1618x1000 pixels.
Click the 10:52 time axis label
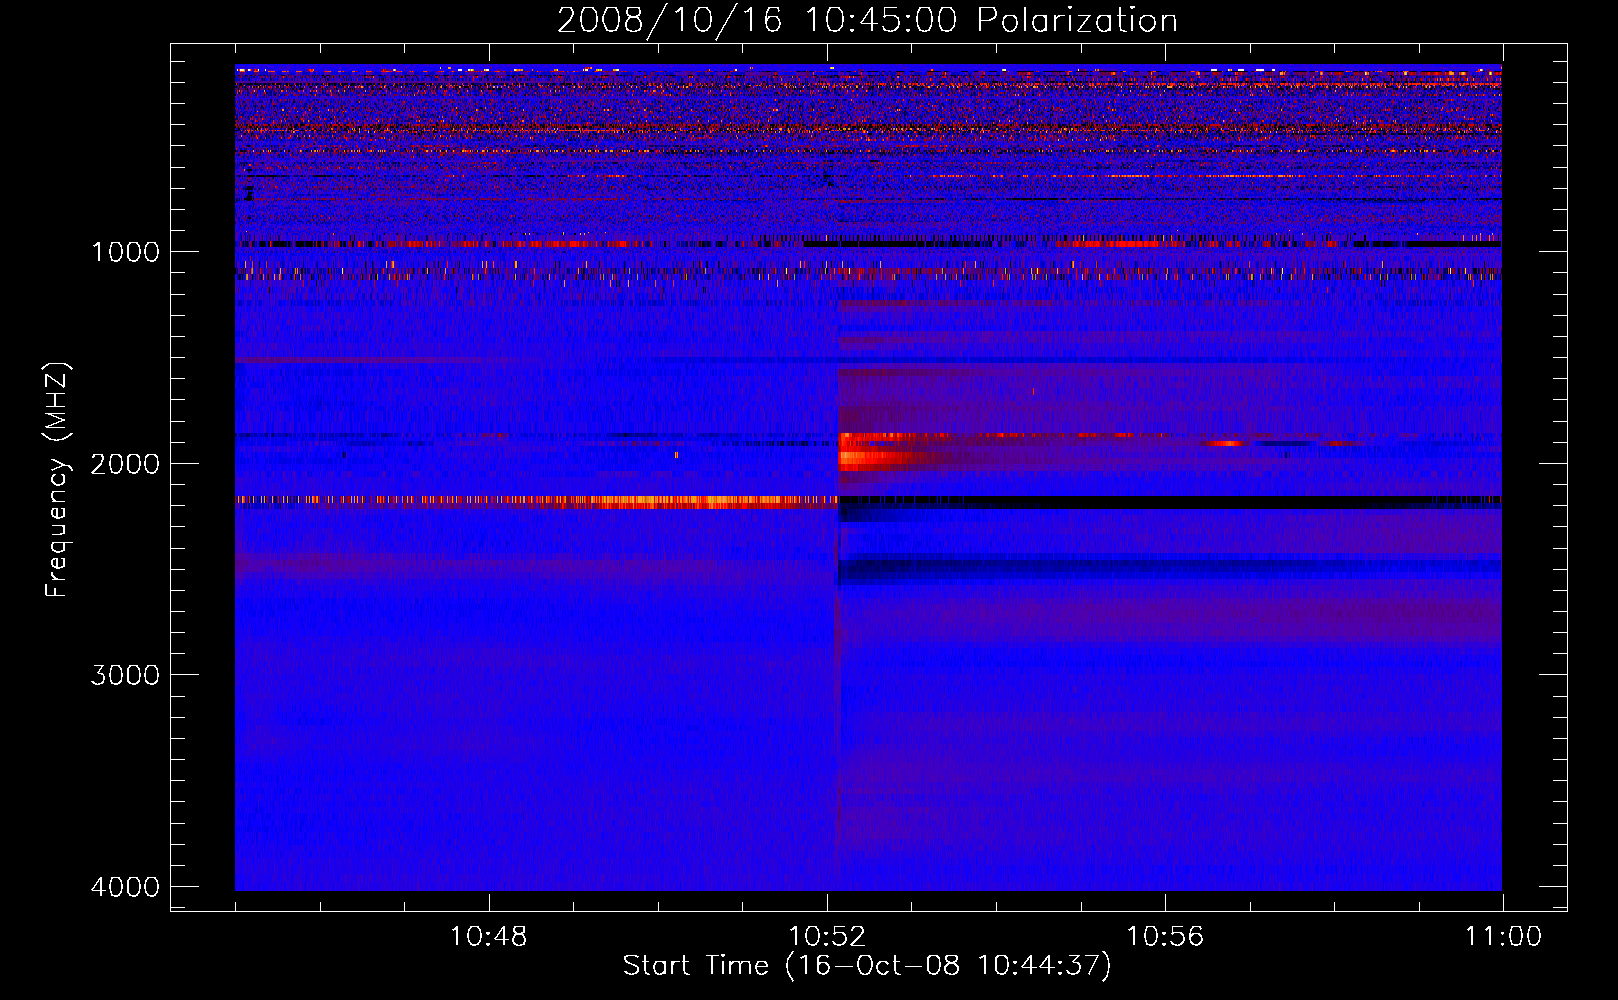[827, 937]
